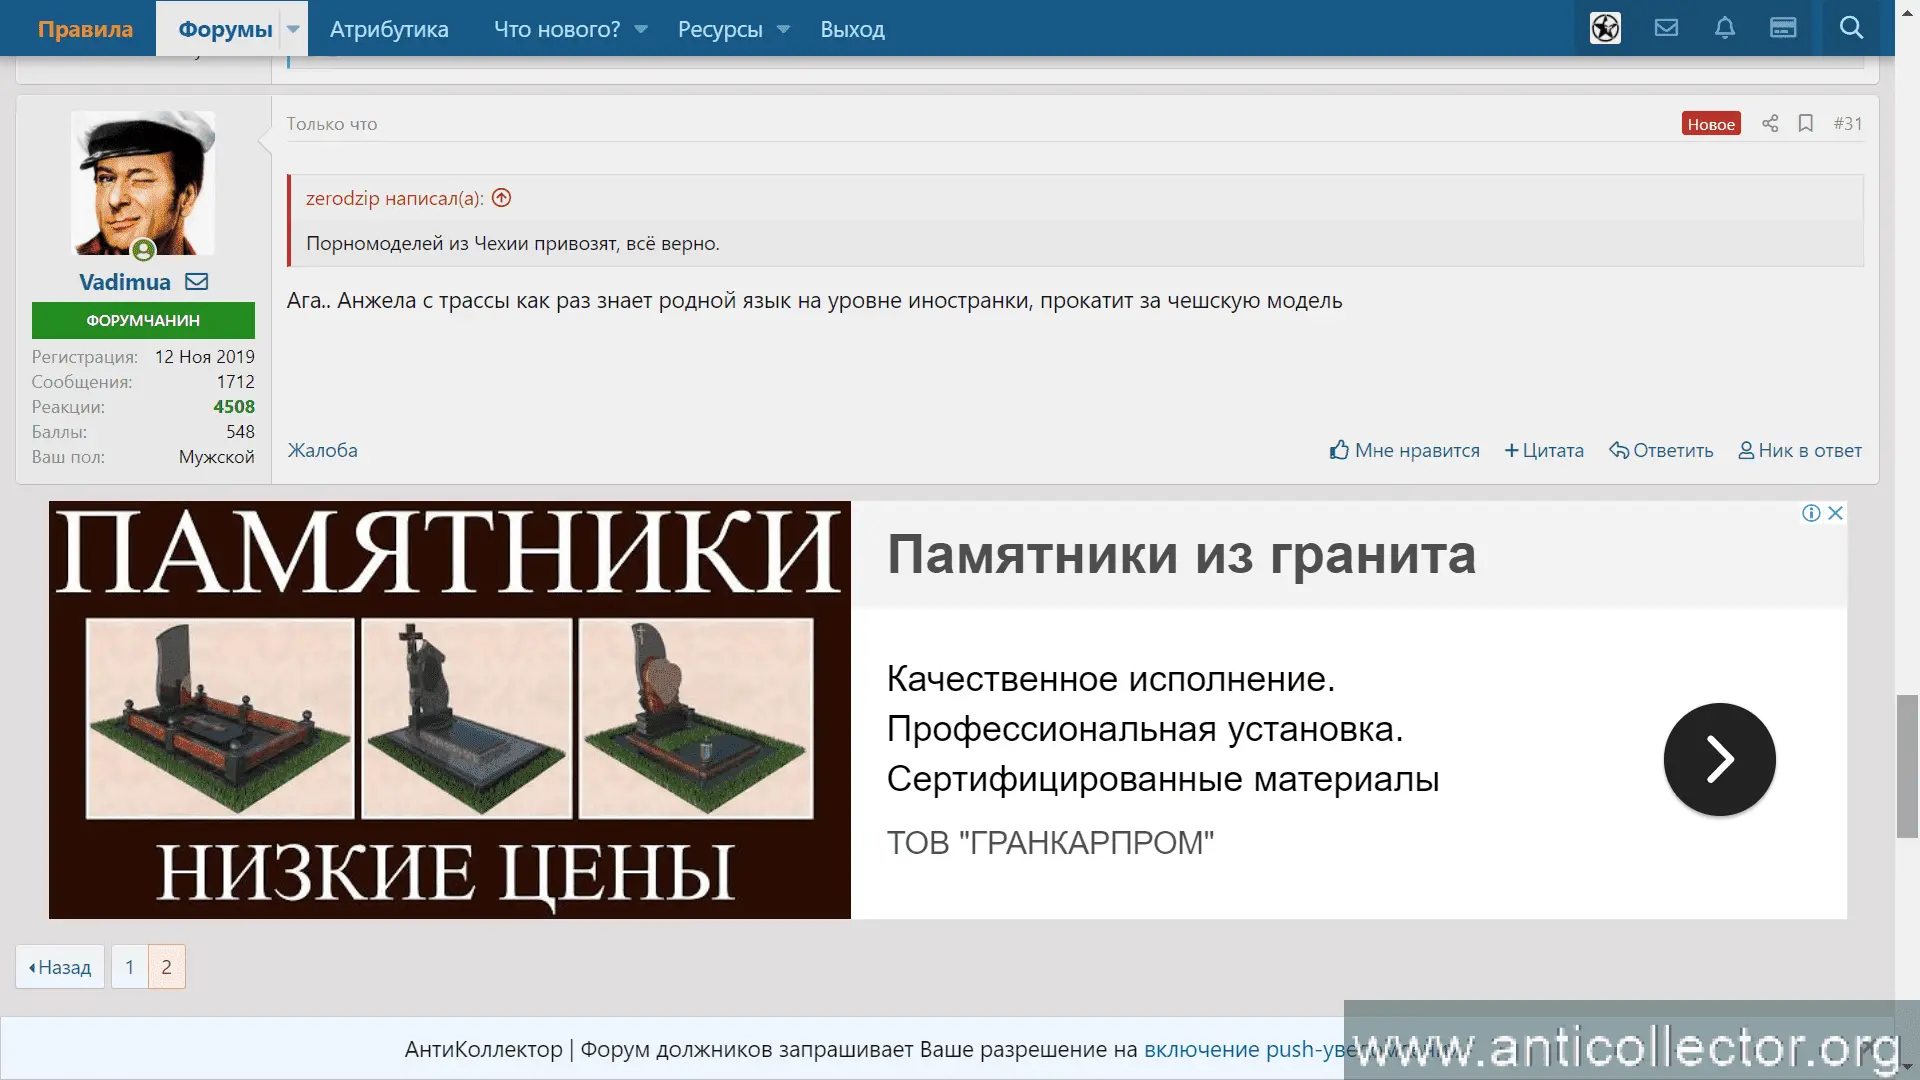Image resolution: width=1920 pixels, height=1080 pixels.
Task: Open the inbox envelope icon in the header
Action: click(x=1666, y=28)
